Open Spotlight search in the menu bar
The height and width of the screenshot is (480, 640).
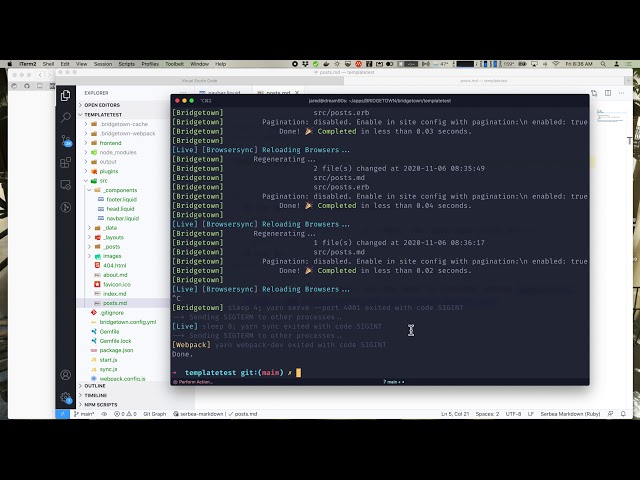(x=603, y=64)
